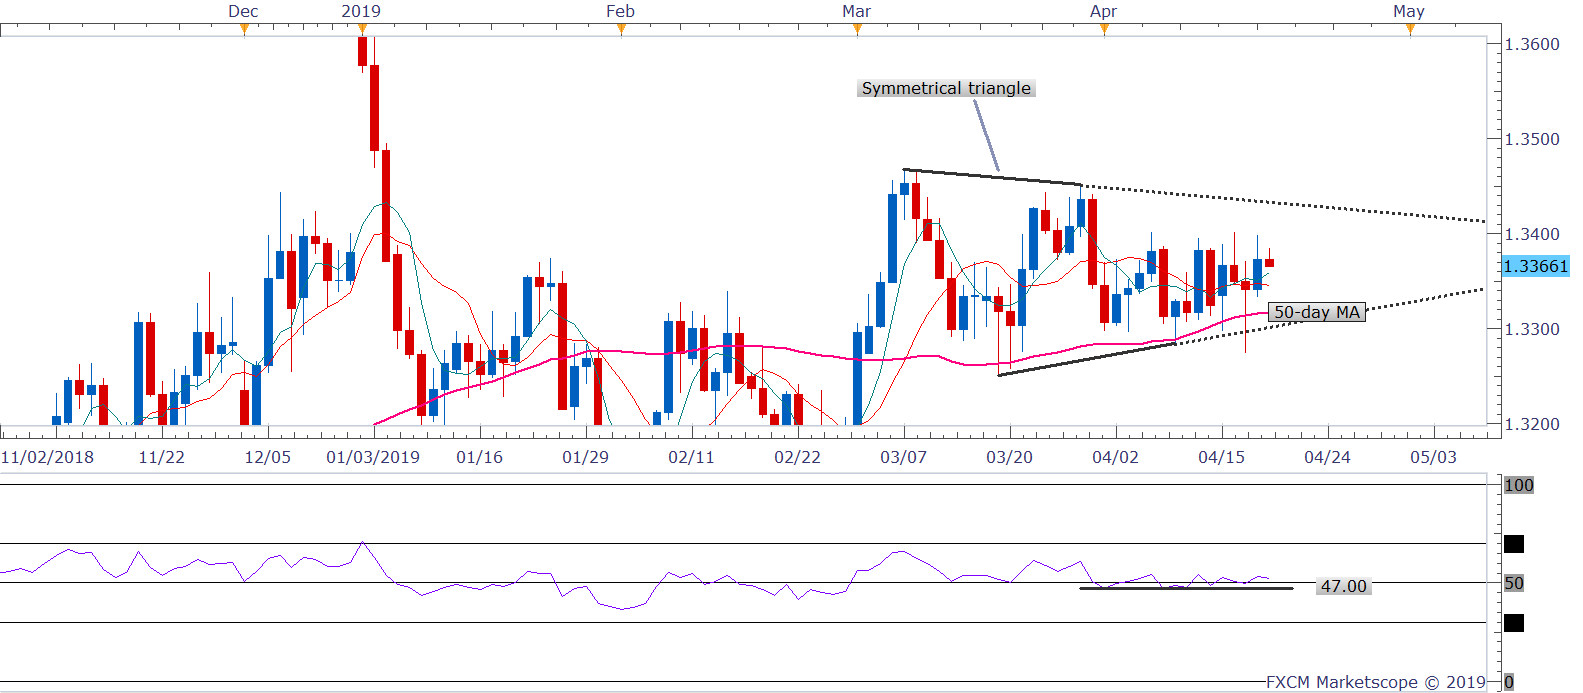This screenshot has height=693, width=1583.
Task: Click the May month marker triangle
Action: tap(1410, 29)
